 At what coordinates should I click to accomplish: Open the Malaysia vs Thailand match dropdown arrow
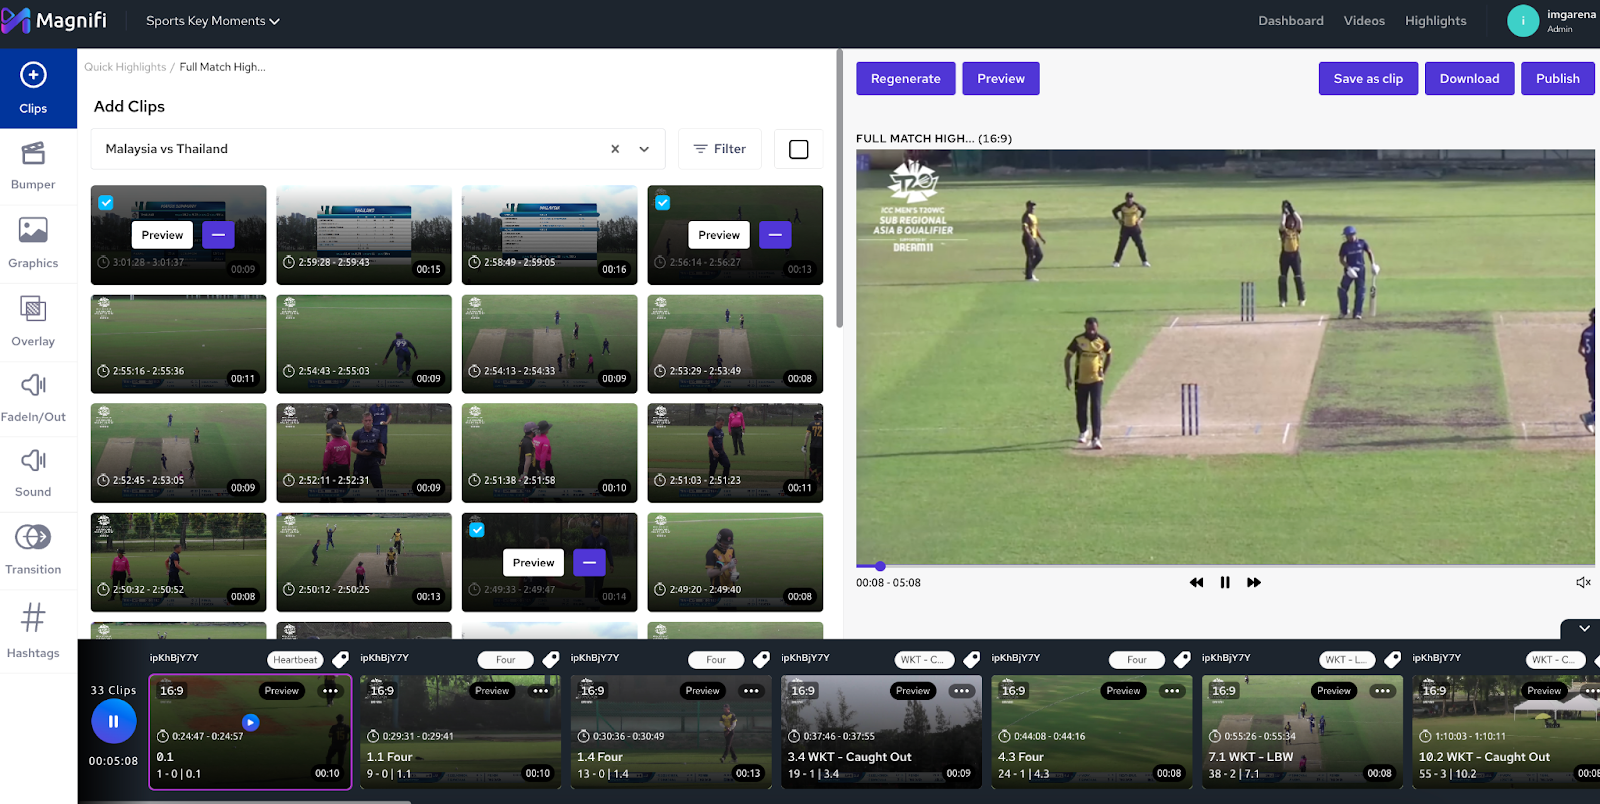(644, 149)
